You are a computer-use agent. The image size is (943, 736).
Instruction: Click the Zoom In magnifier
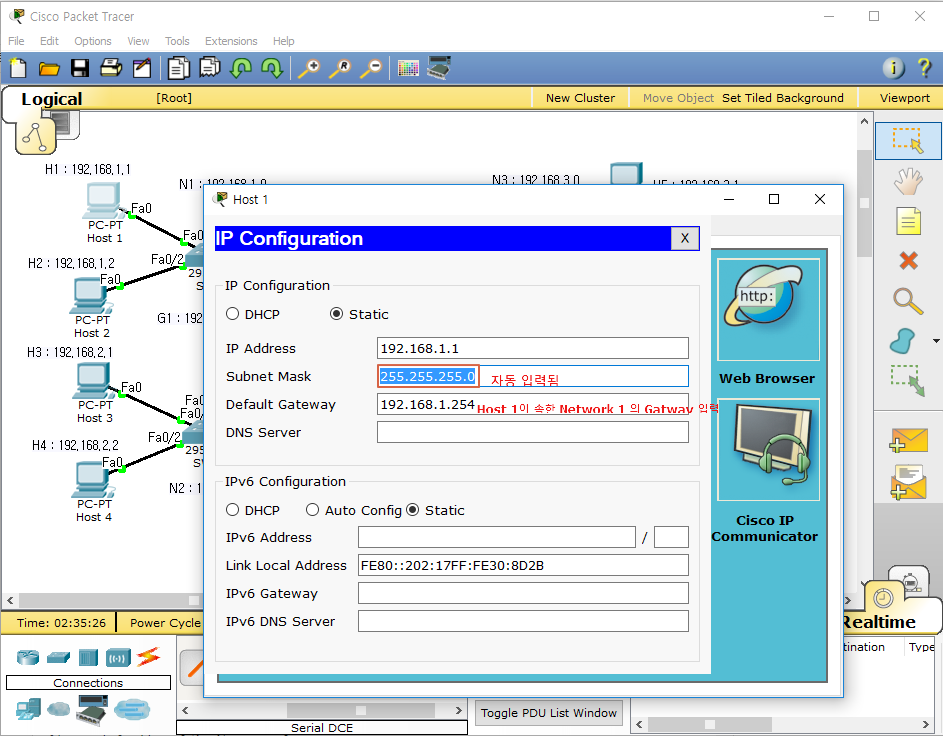pos(310,68)
